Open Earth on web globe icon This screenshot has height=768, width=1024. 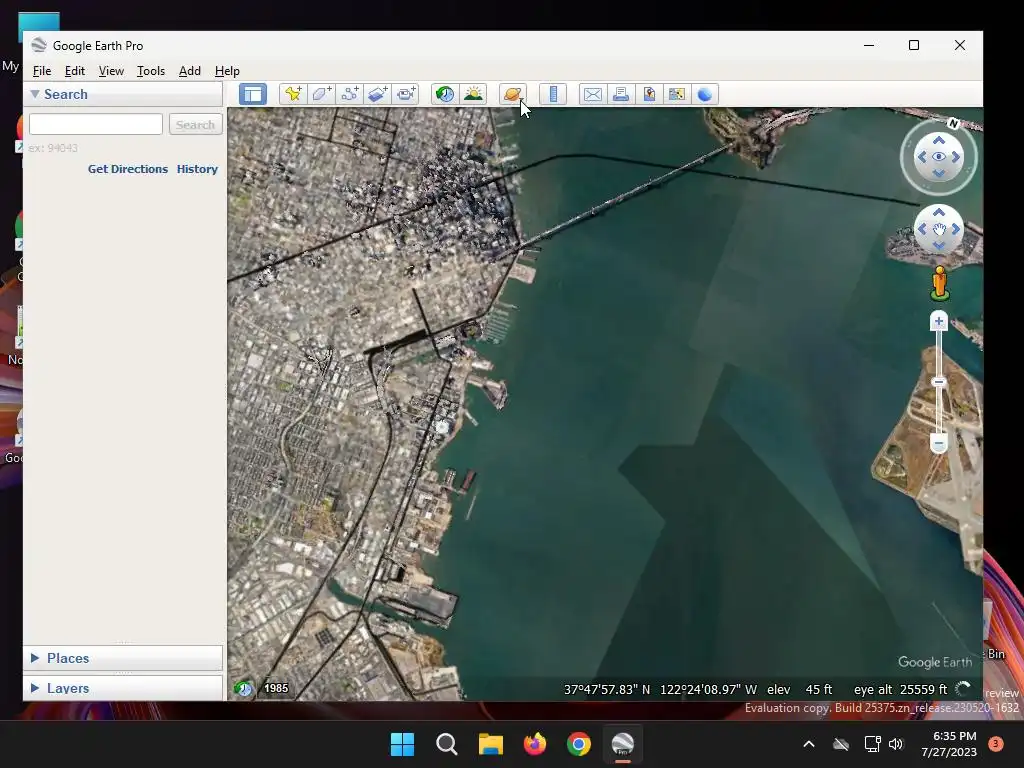705,94
